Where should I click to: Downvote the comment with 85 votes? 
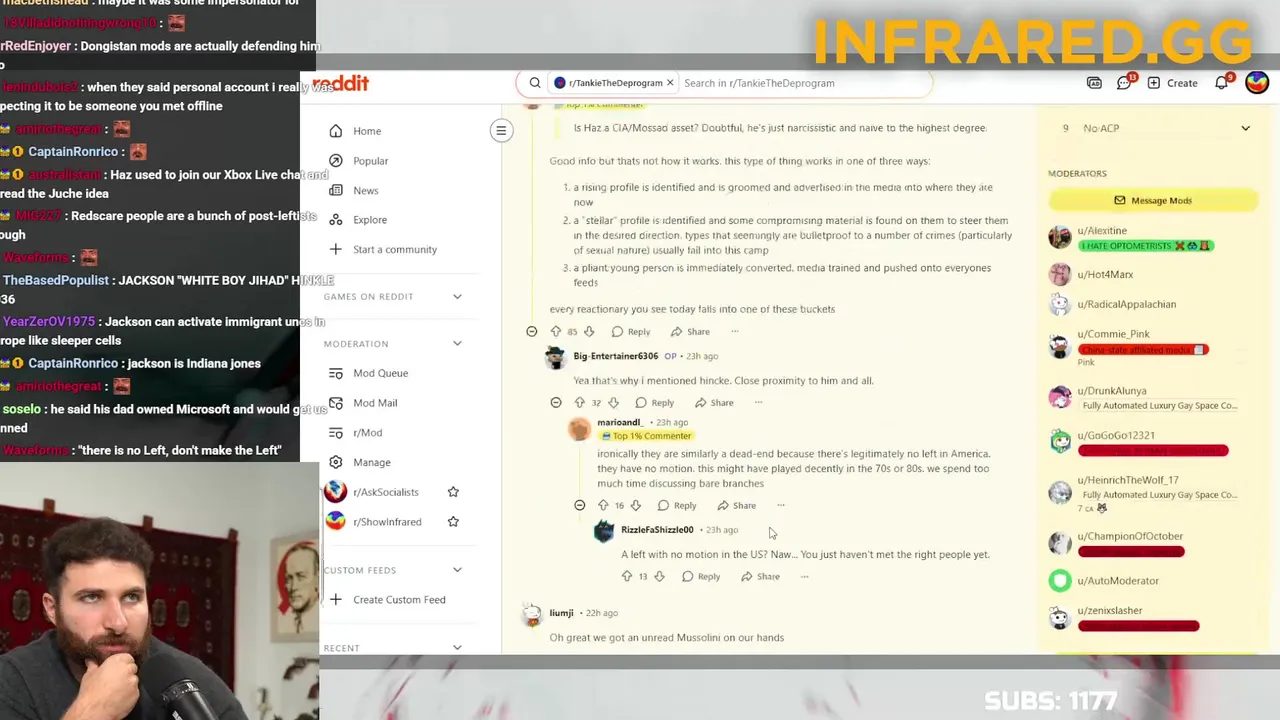coord(589,332)
